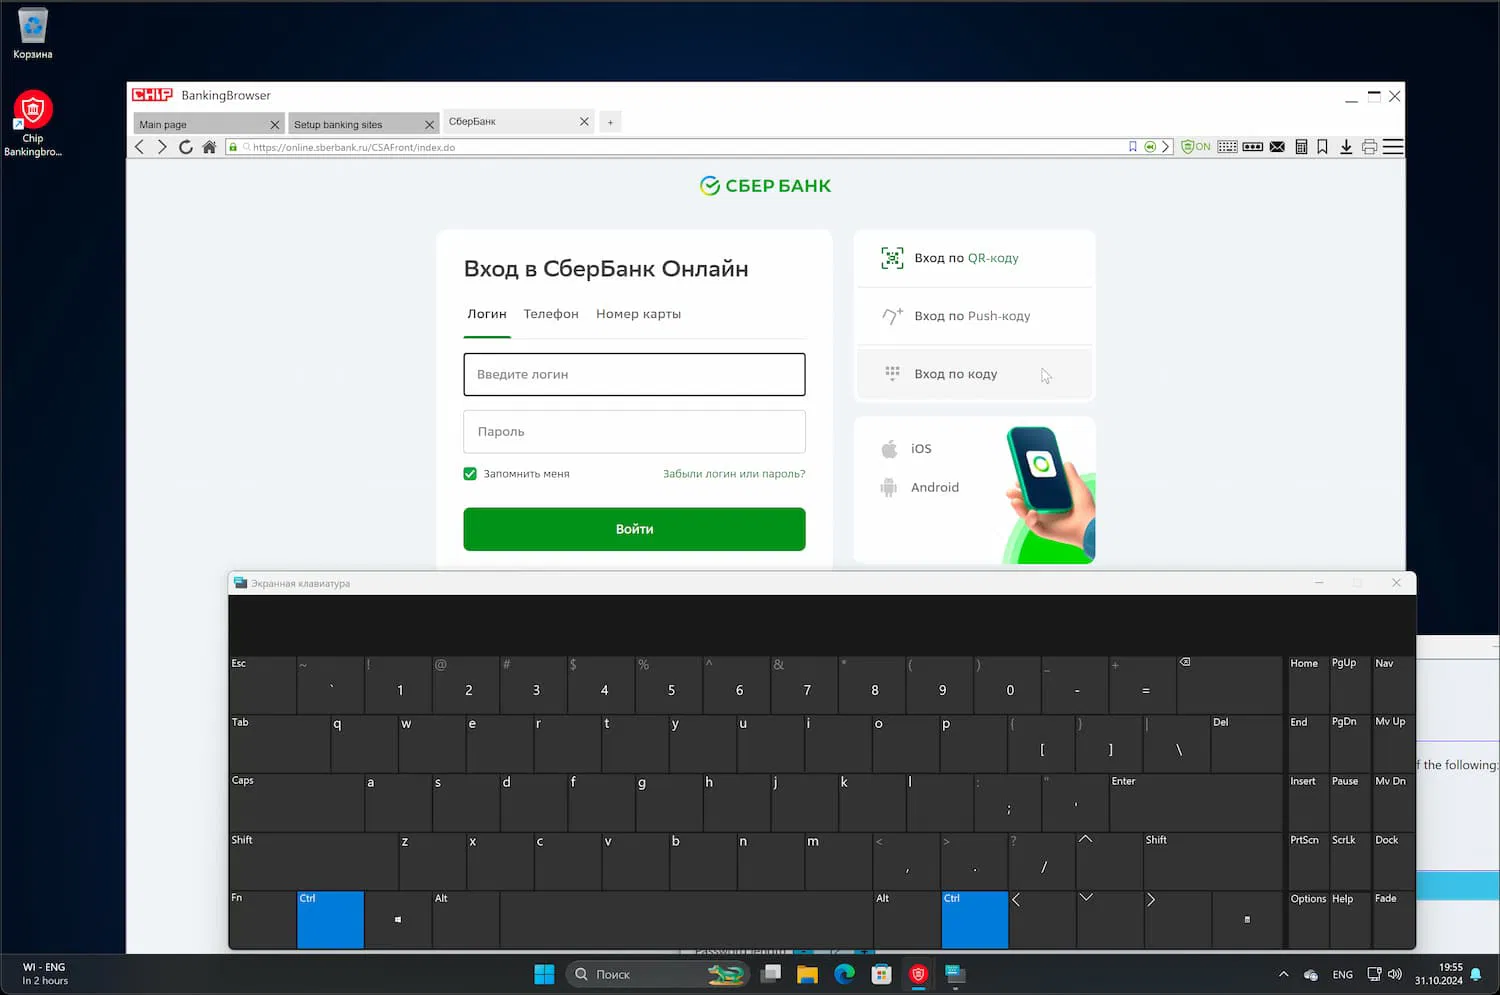Focus the Пароль password field
This screenshot has height=995, width=1500.
(634, 432)
